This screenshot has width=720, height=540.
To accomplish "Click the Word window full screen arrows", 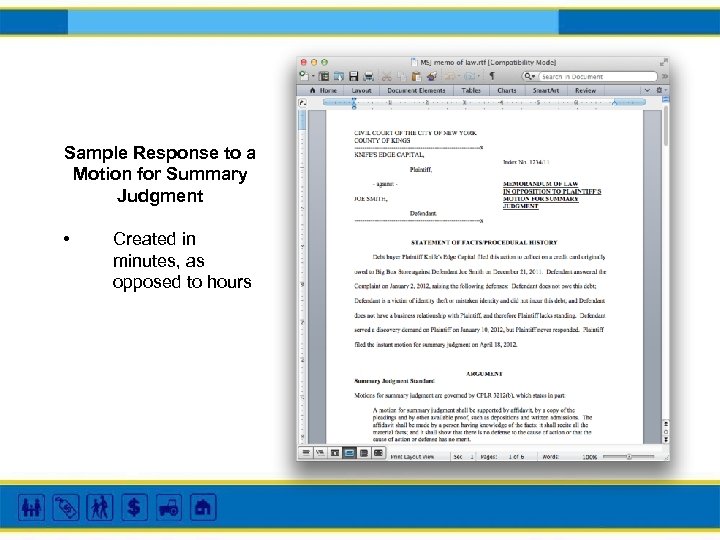I will coord(664,62).
